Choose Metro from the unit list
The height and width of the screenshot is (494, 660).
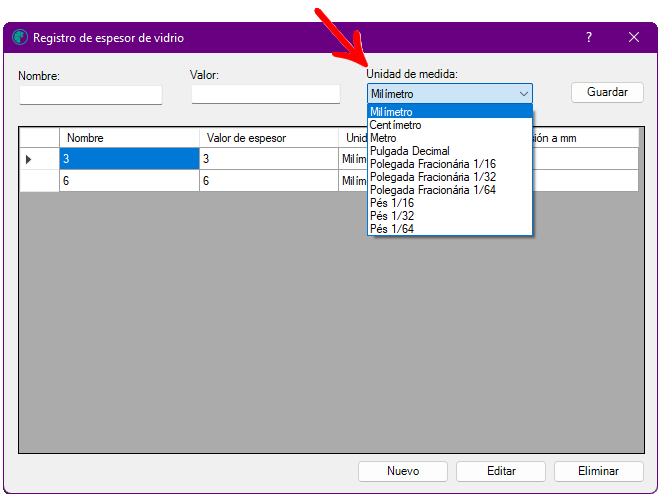coord(450,138)
